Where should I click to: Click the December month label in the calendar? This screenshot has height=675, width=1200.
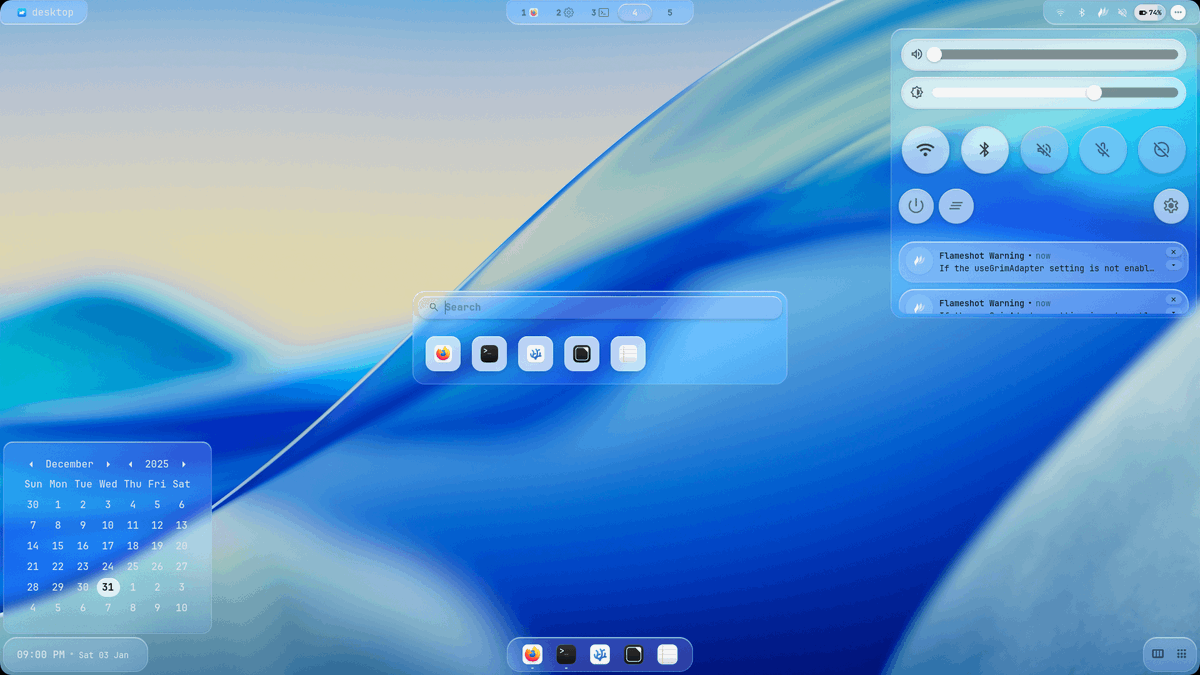point(69,464)
